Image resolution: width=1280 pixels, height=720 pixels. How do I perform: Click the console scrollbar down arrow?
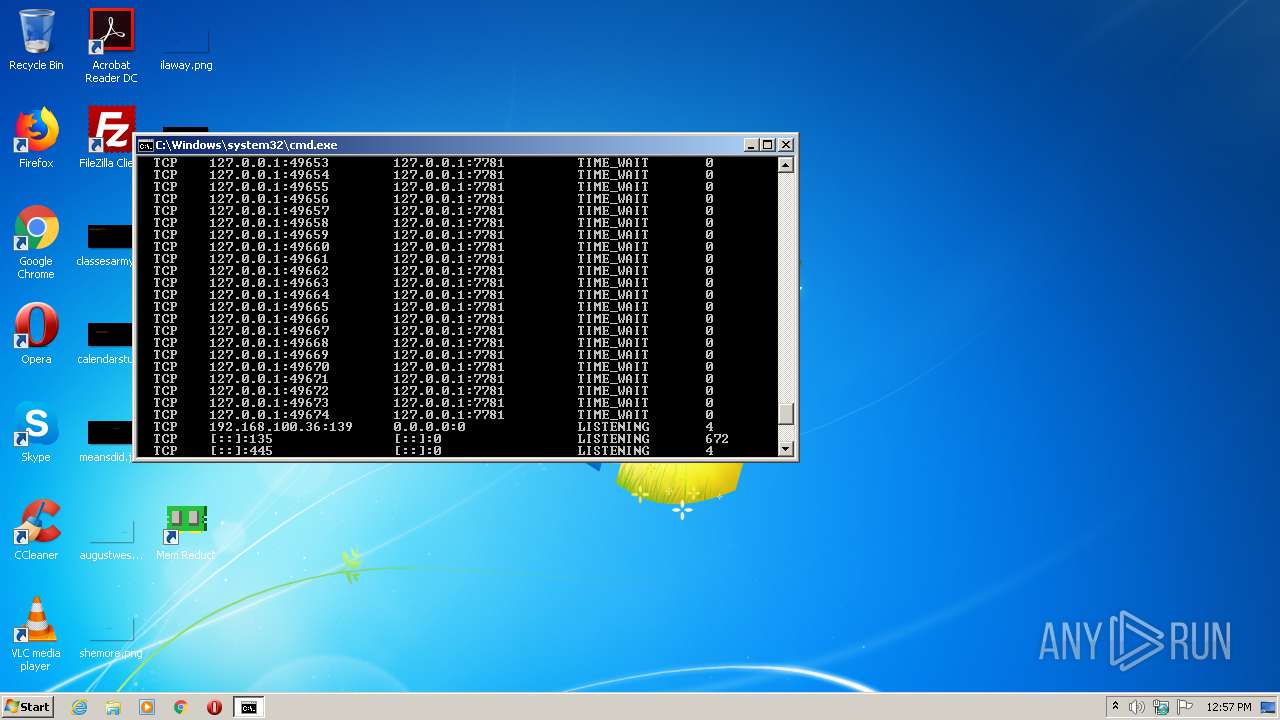pyautogui.click(x=786, y=449)
